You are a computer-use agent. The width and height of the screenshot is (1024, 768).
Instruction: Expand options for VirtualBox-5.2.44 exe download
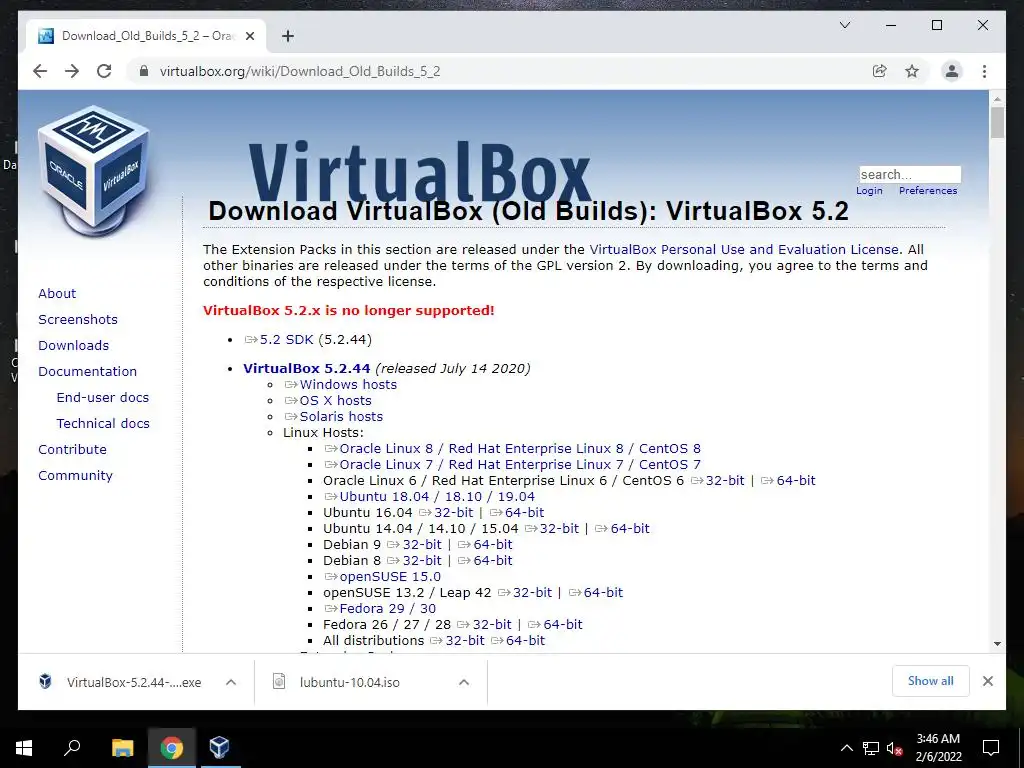click(x=231, y=682)
